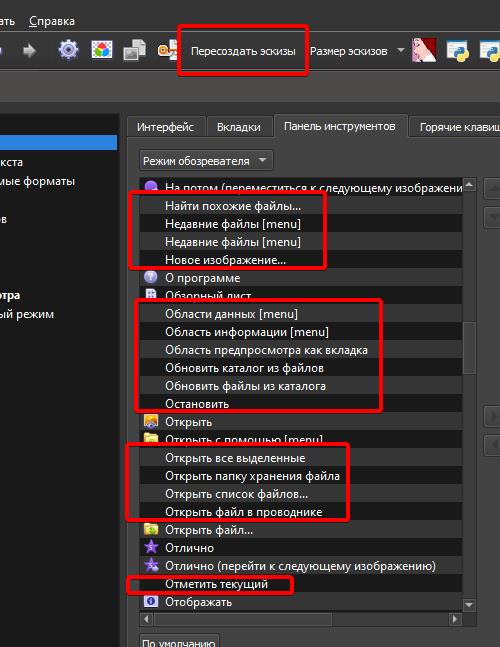Click Python icon beside the pink face icon
Image resolution: width=500 pixels, height=647 pixels.
458,51
